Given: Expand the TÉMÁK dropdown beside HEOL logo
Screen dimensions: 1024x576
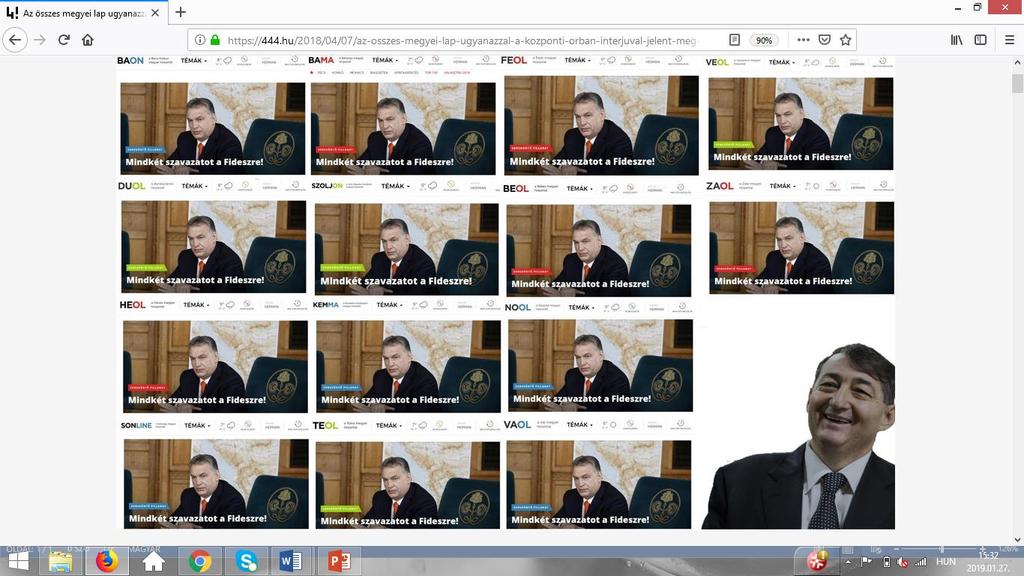Looking at the screenshot, I should 196,305.
